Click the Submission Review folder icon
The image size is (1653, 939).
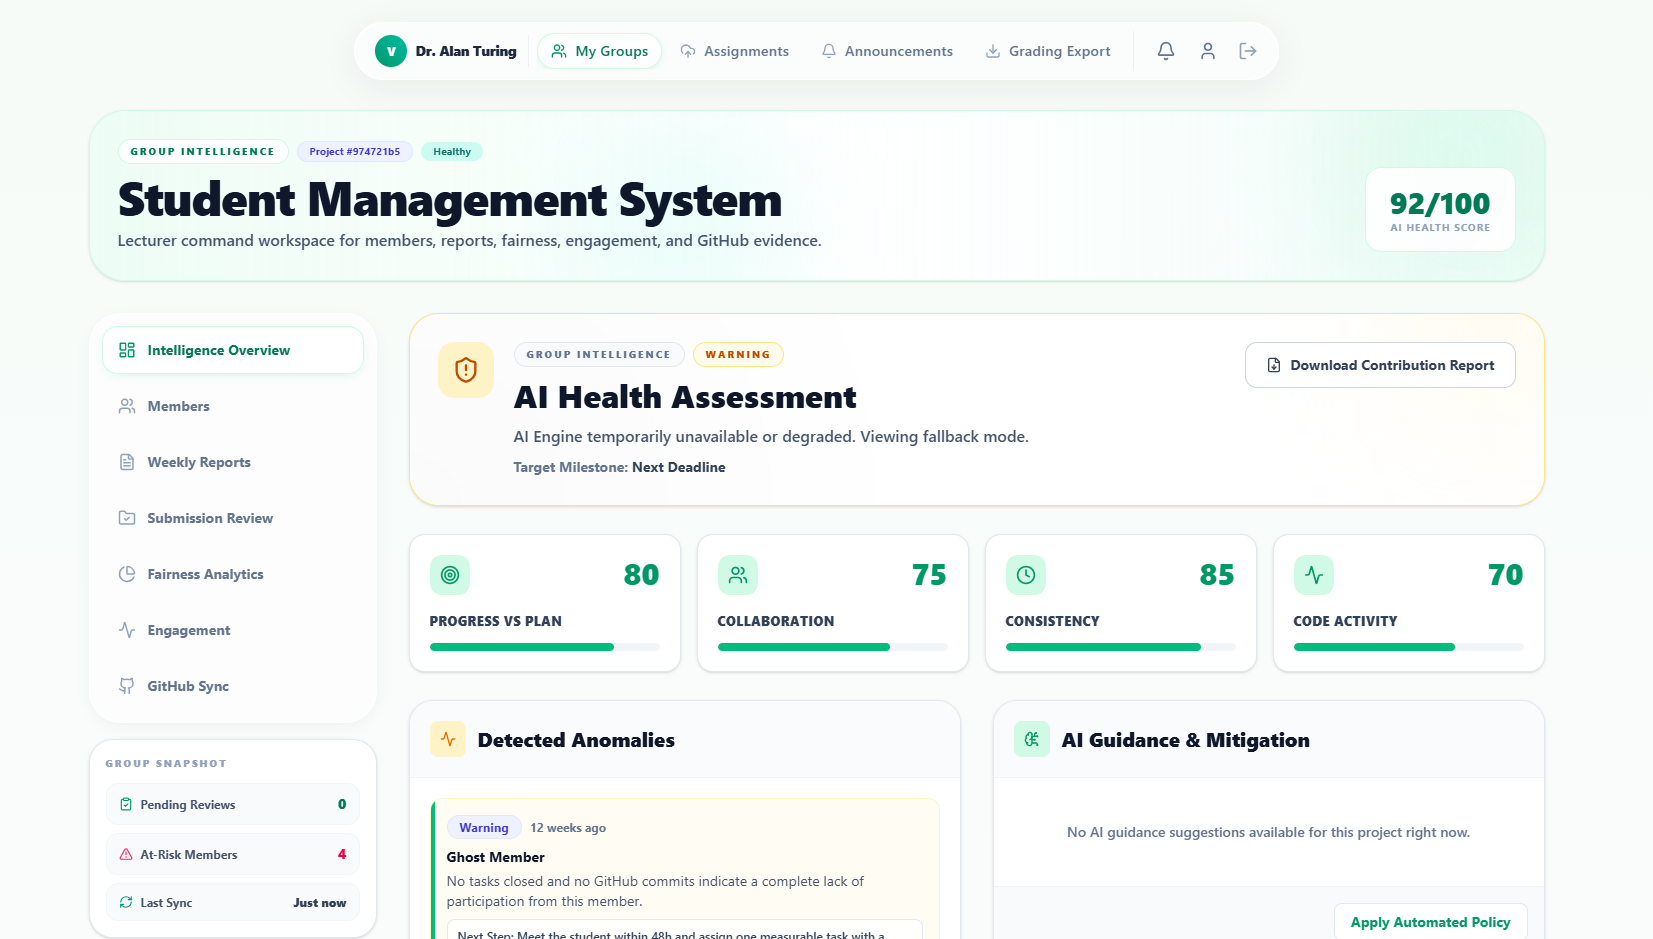click(127, 518)
